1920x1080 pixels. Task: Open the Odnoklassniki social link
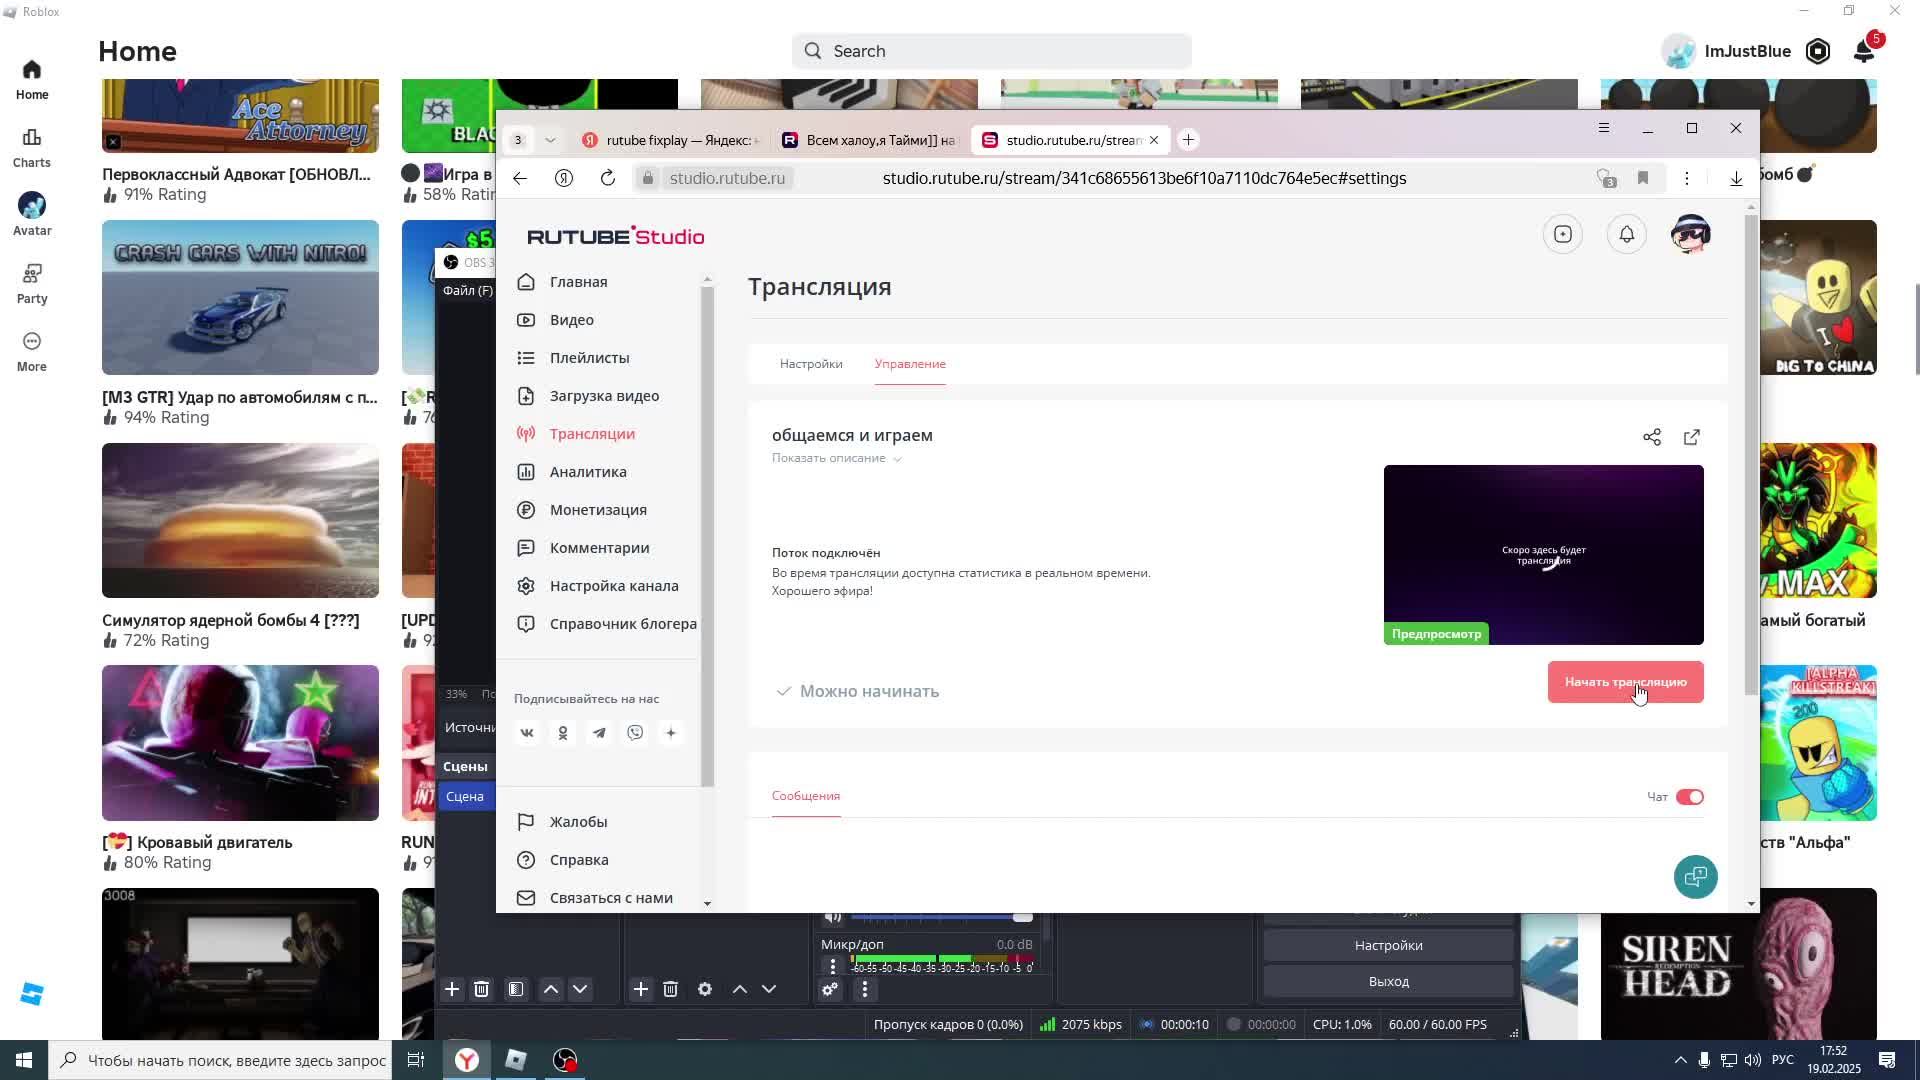coord(563,733)
